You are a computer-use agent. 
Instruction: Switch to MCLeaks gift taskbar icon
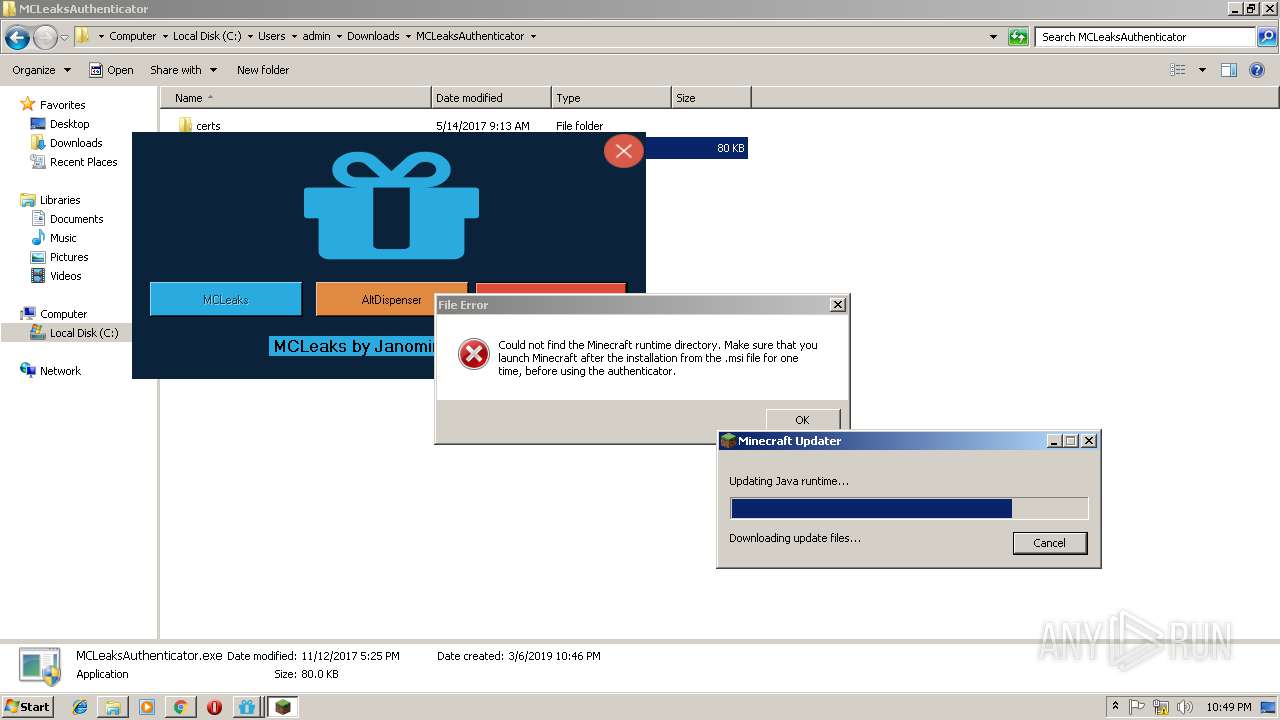pos(247,707)
